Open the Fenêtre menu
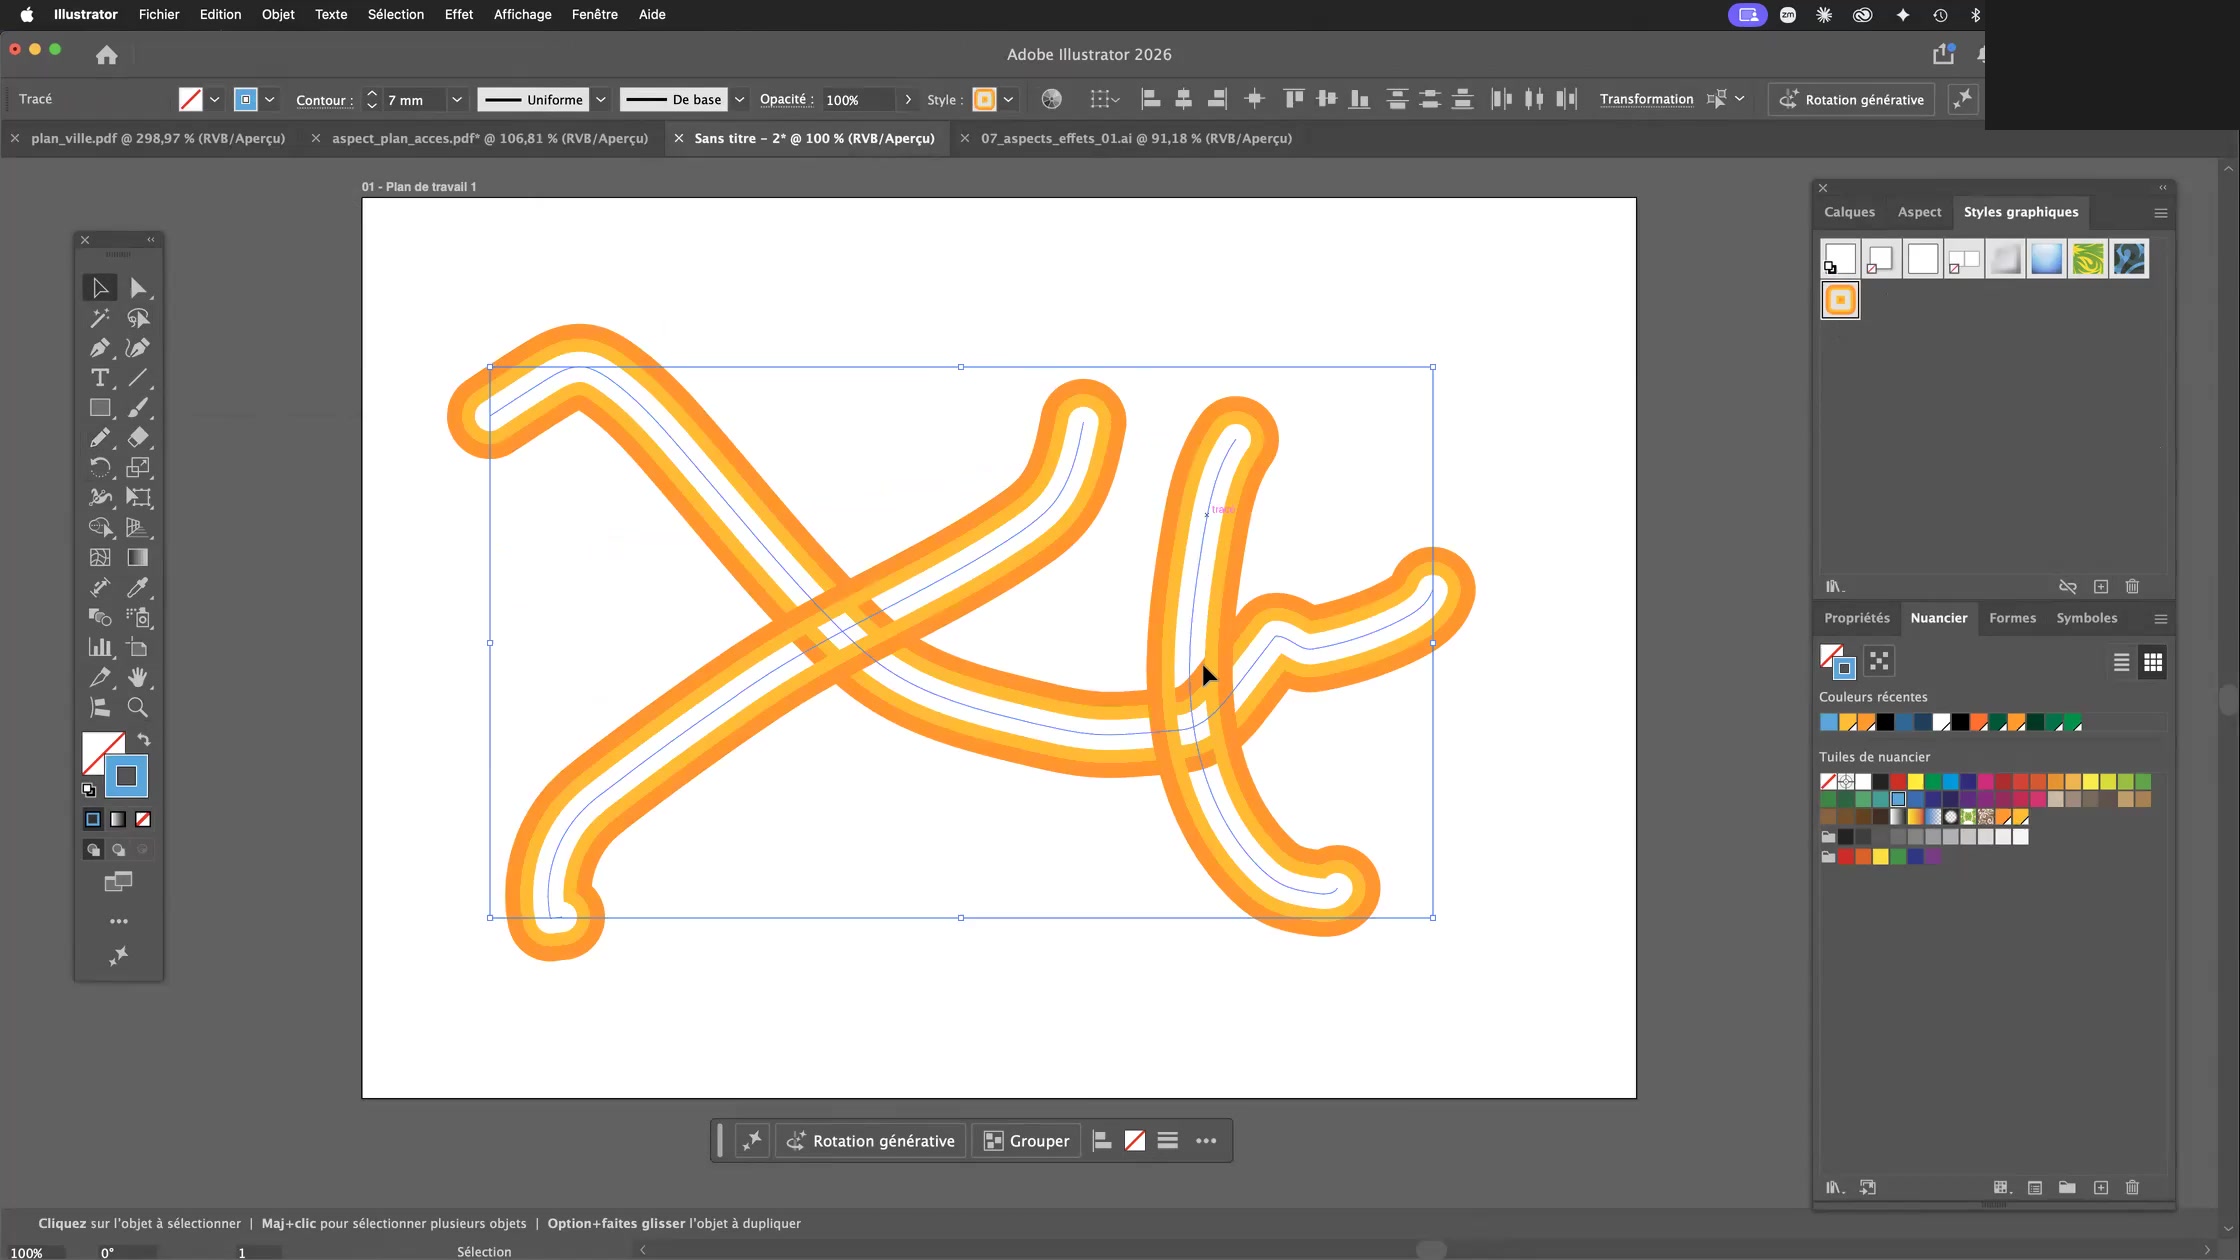This screenshot has width=2240, height=1260. 595,14
